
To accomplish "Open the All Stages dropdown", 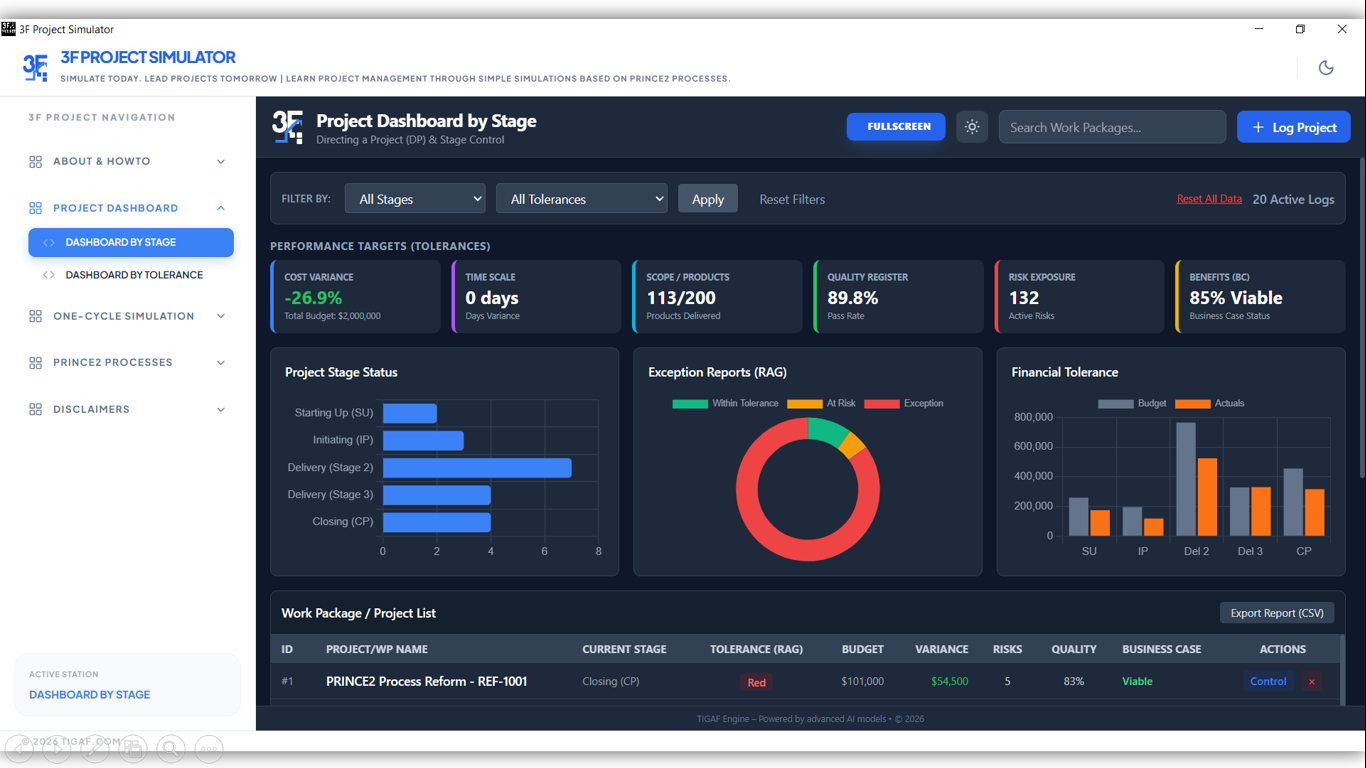I will 415,198.
